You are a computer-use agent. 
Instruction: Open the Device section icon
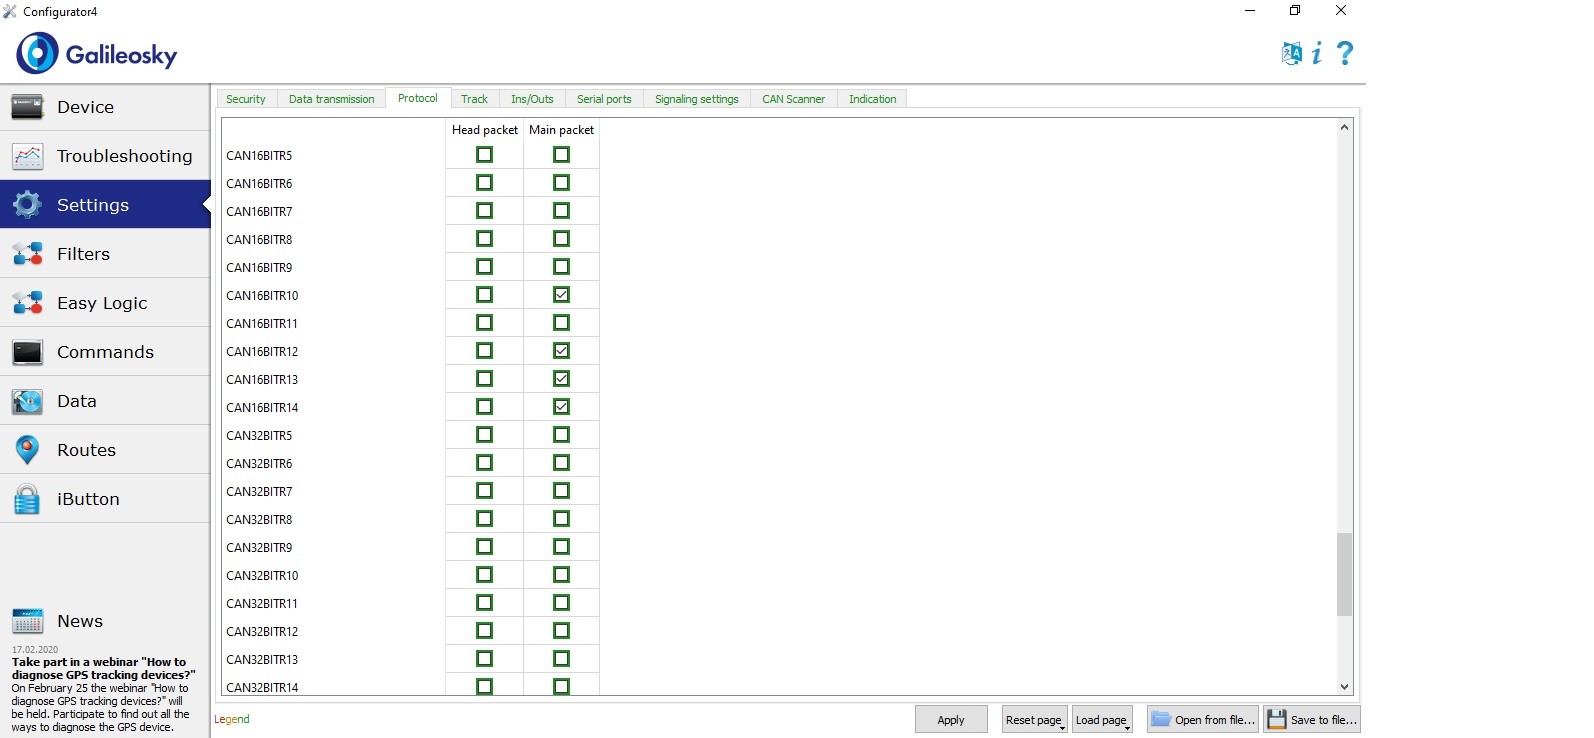[27, 107]
